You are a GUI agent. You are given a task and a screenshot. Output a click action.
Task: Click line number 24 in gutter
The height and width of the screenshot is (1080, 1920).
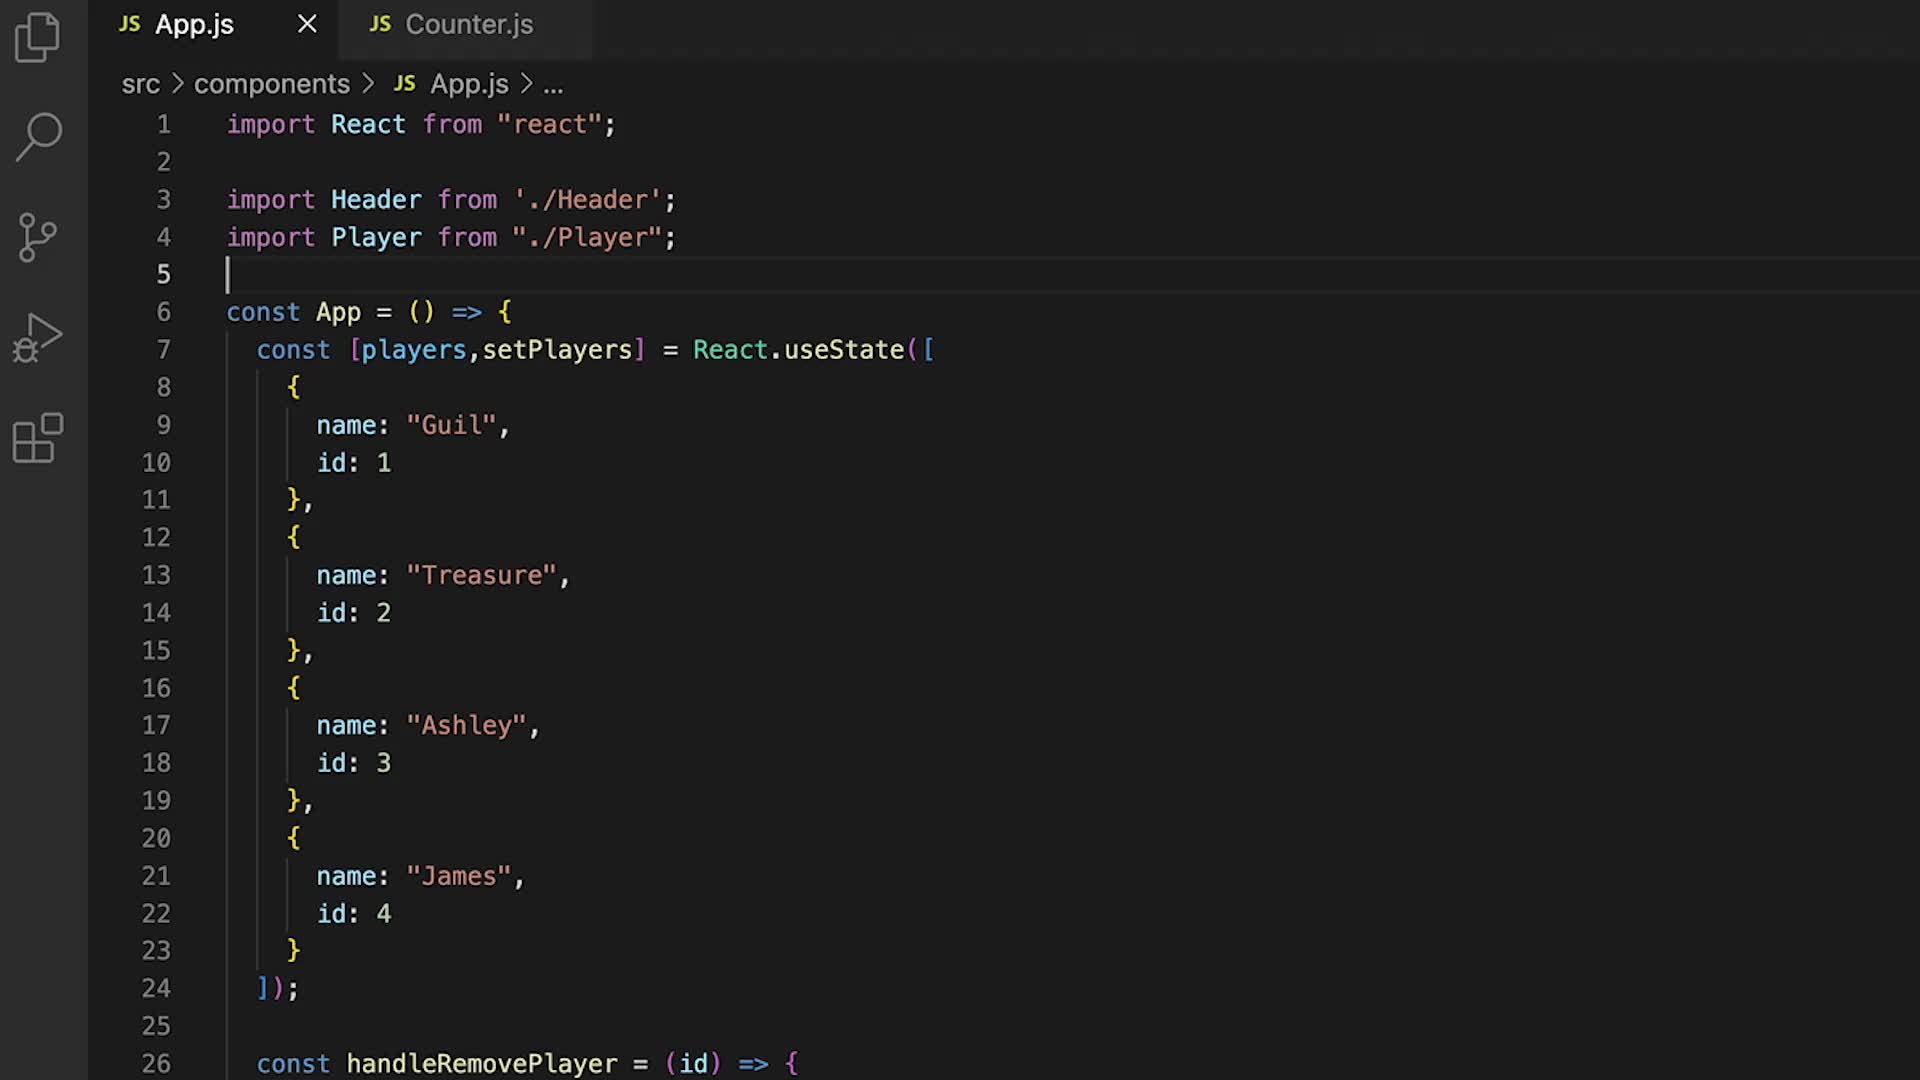tap(156, 988)
